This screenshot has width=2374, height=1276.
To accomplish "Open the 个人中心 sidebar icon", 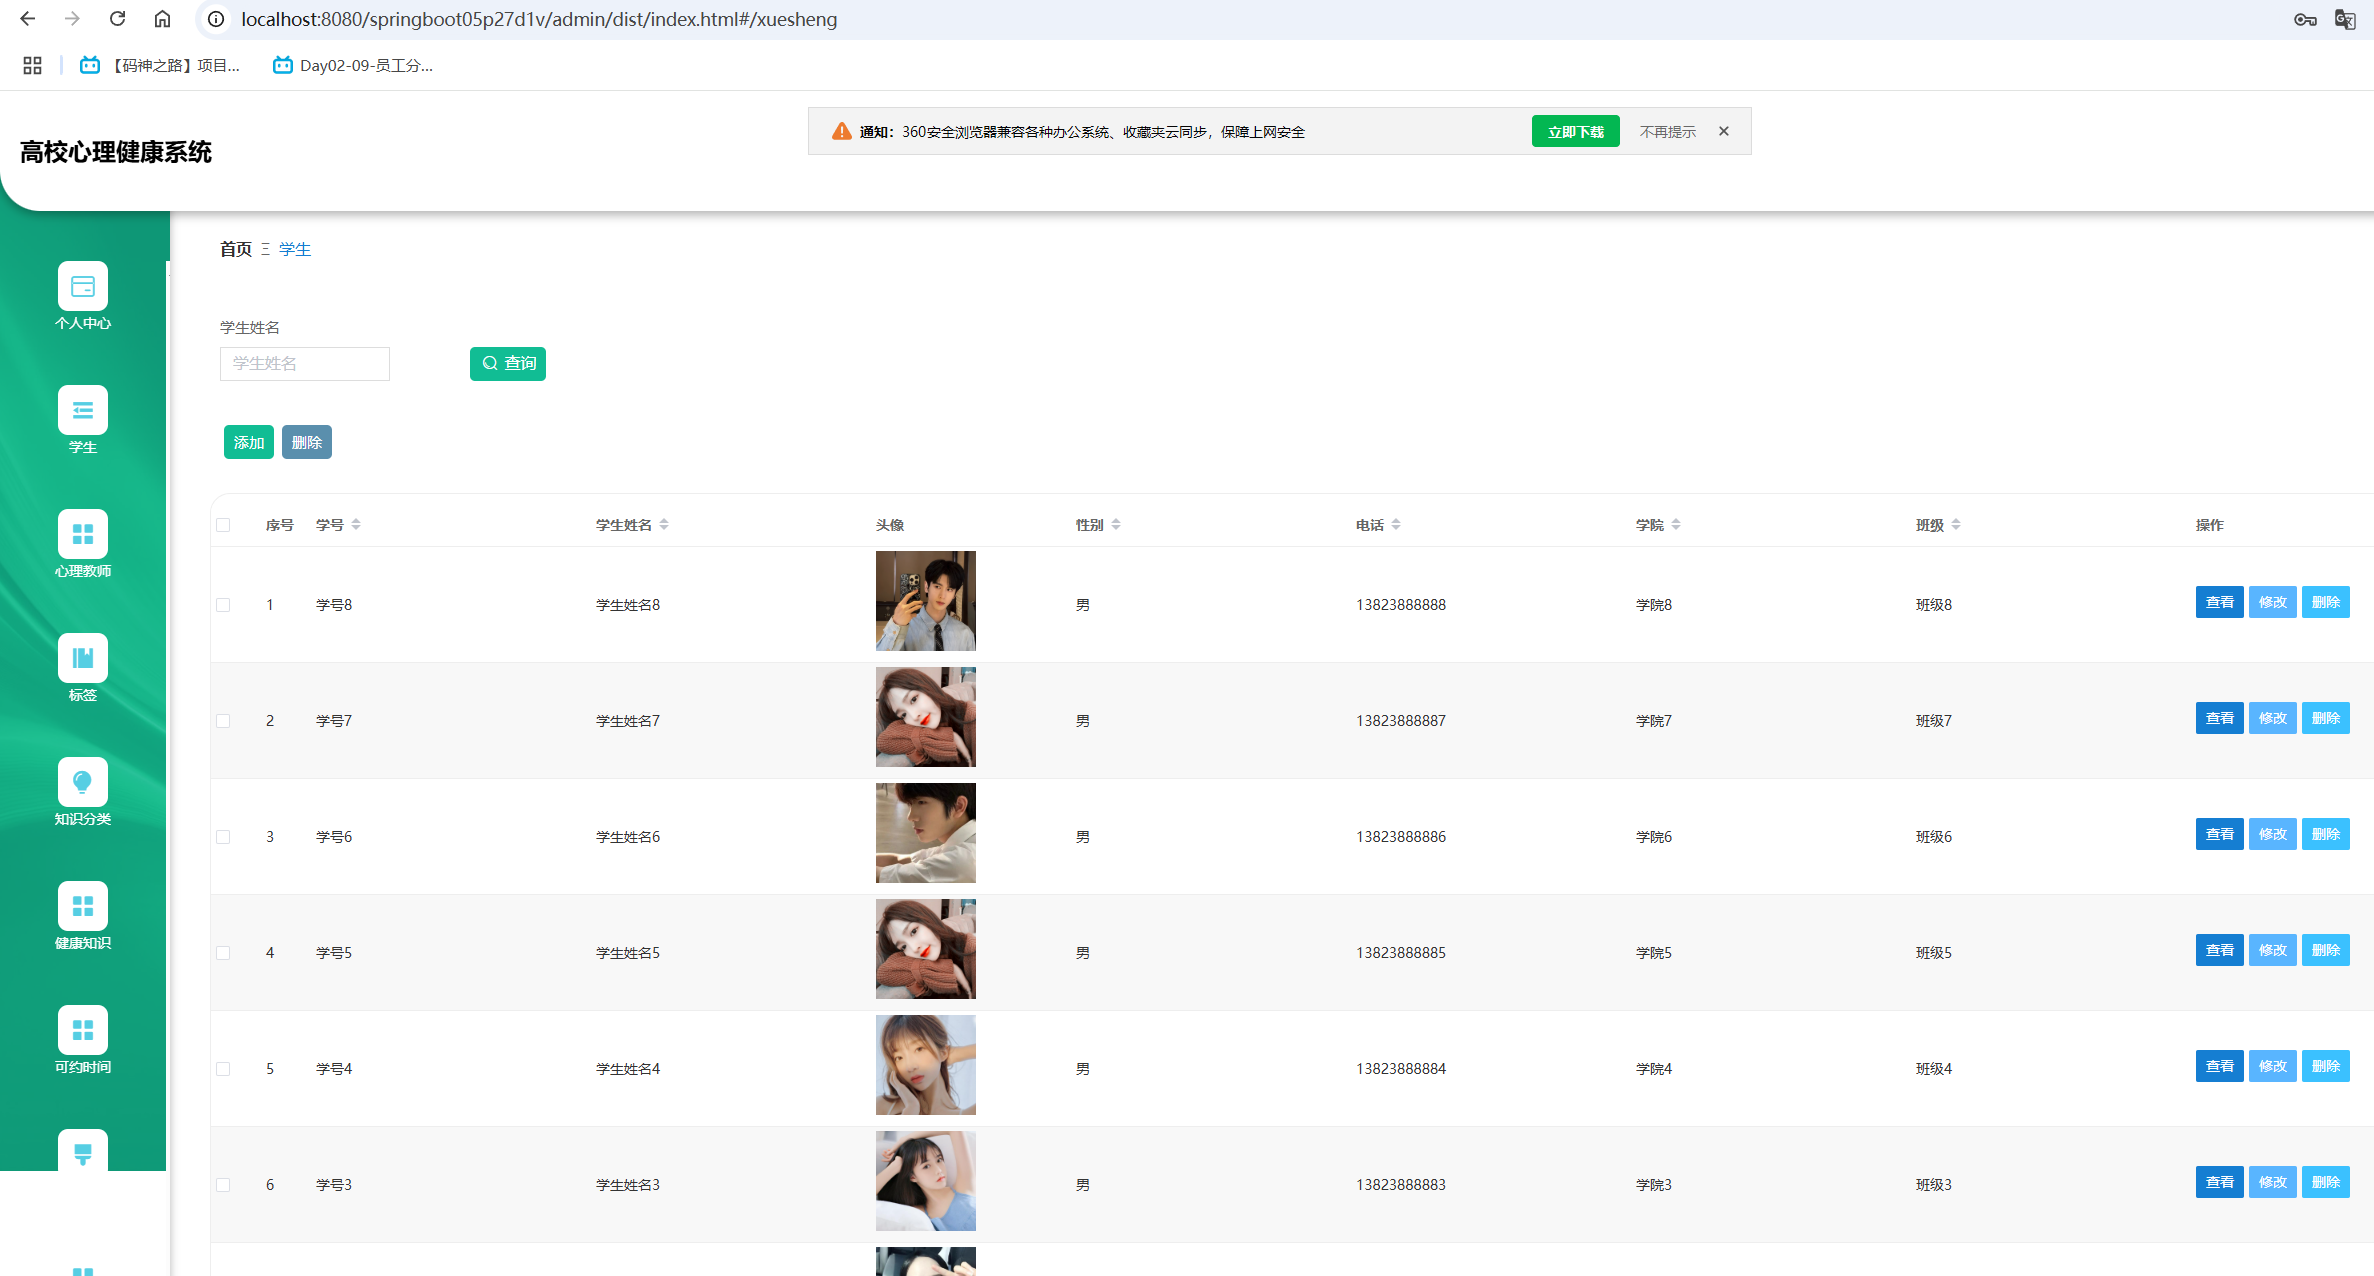I will click(x=83, y=287).
